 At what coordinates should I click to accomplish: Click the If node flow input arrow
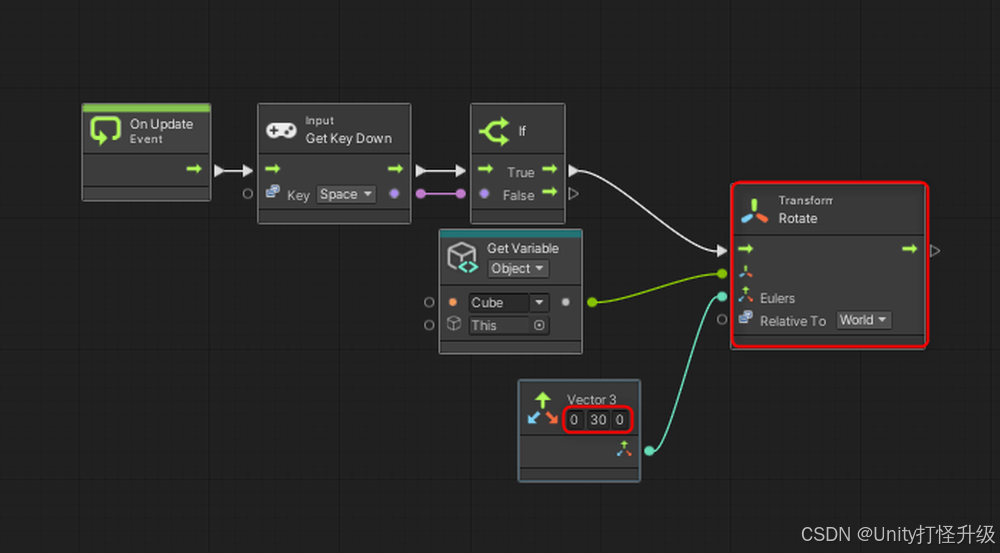[x=486, y=169]
